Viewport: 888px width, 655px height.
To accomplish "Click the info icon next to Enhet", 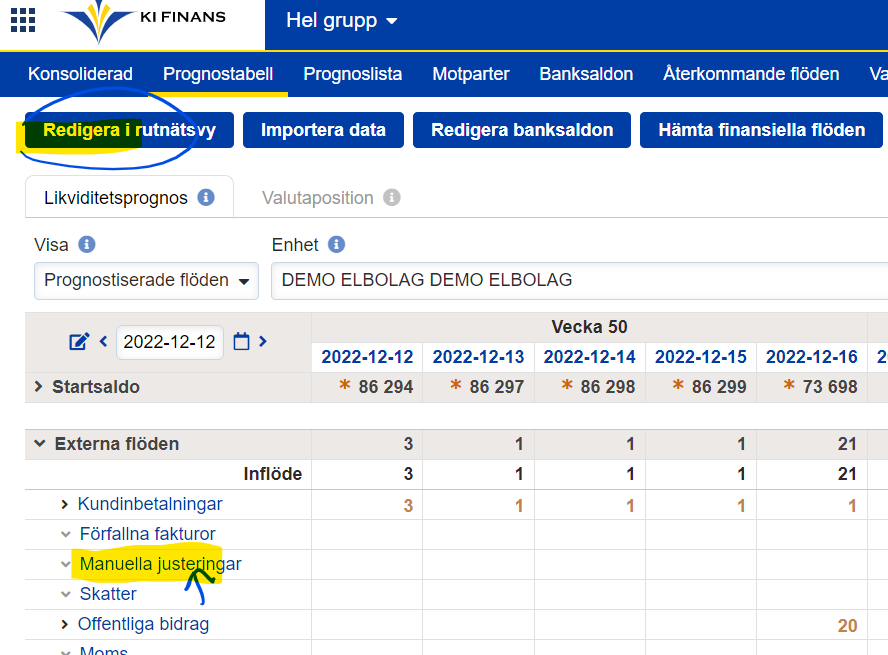I will point(336,245).
